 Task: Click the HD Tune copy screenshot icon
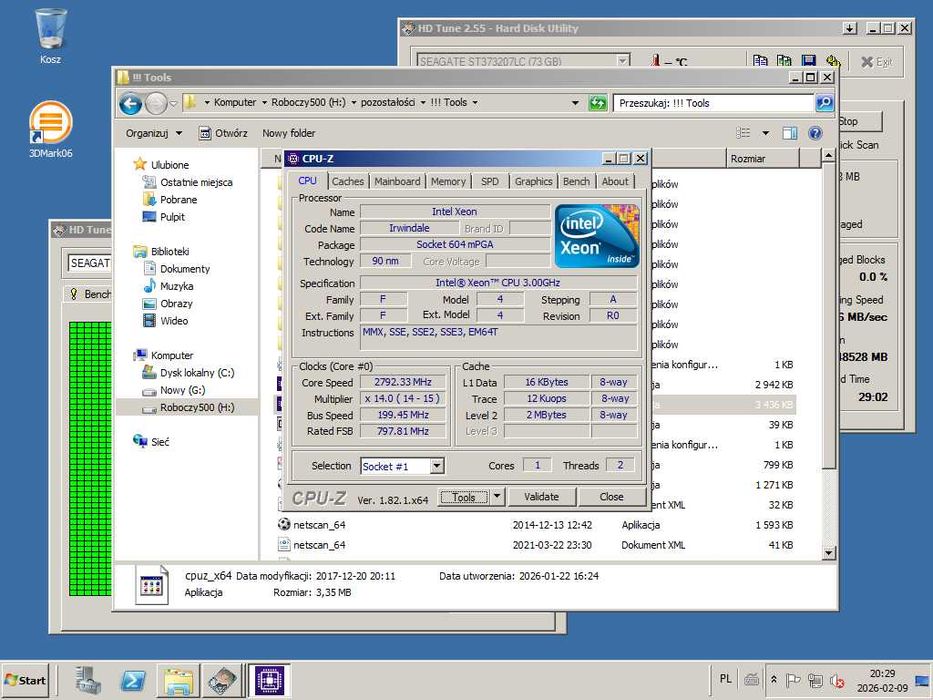tap(784, 61)
